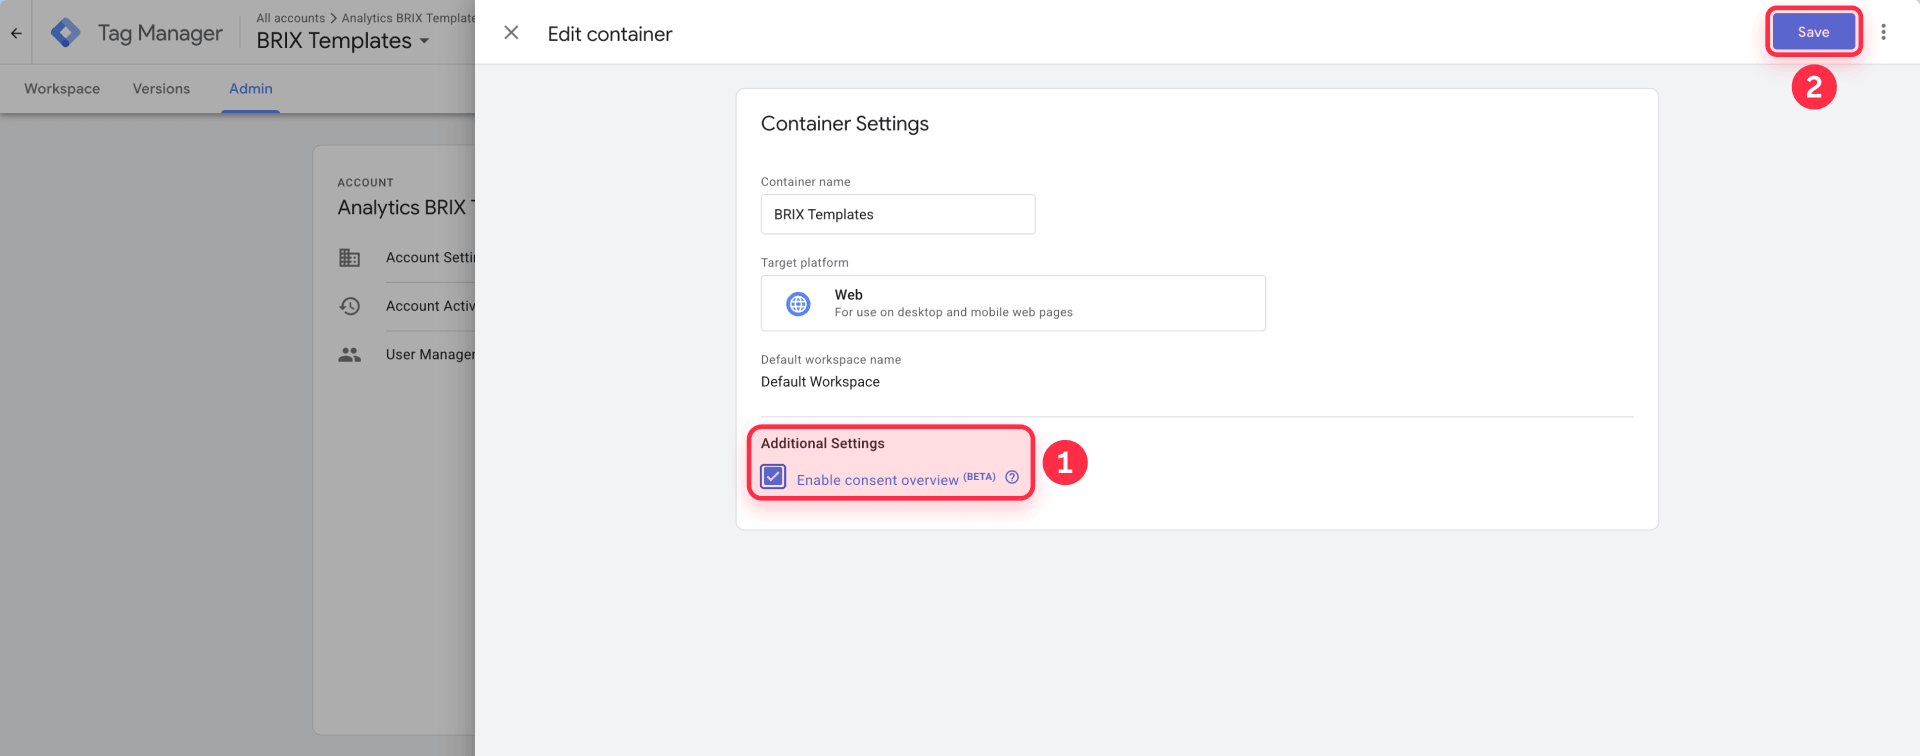Click the back arrow icon

coord(16,33)
